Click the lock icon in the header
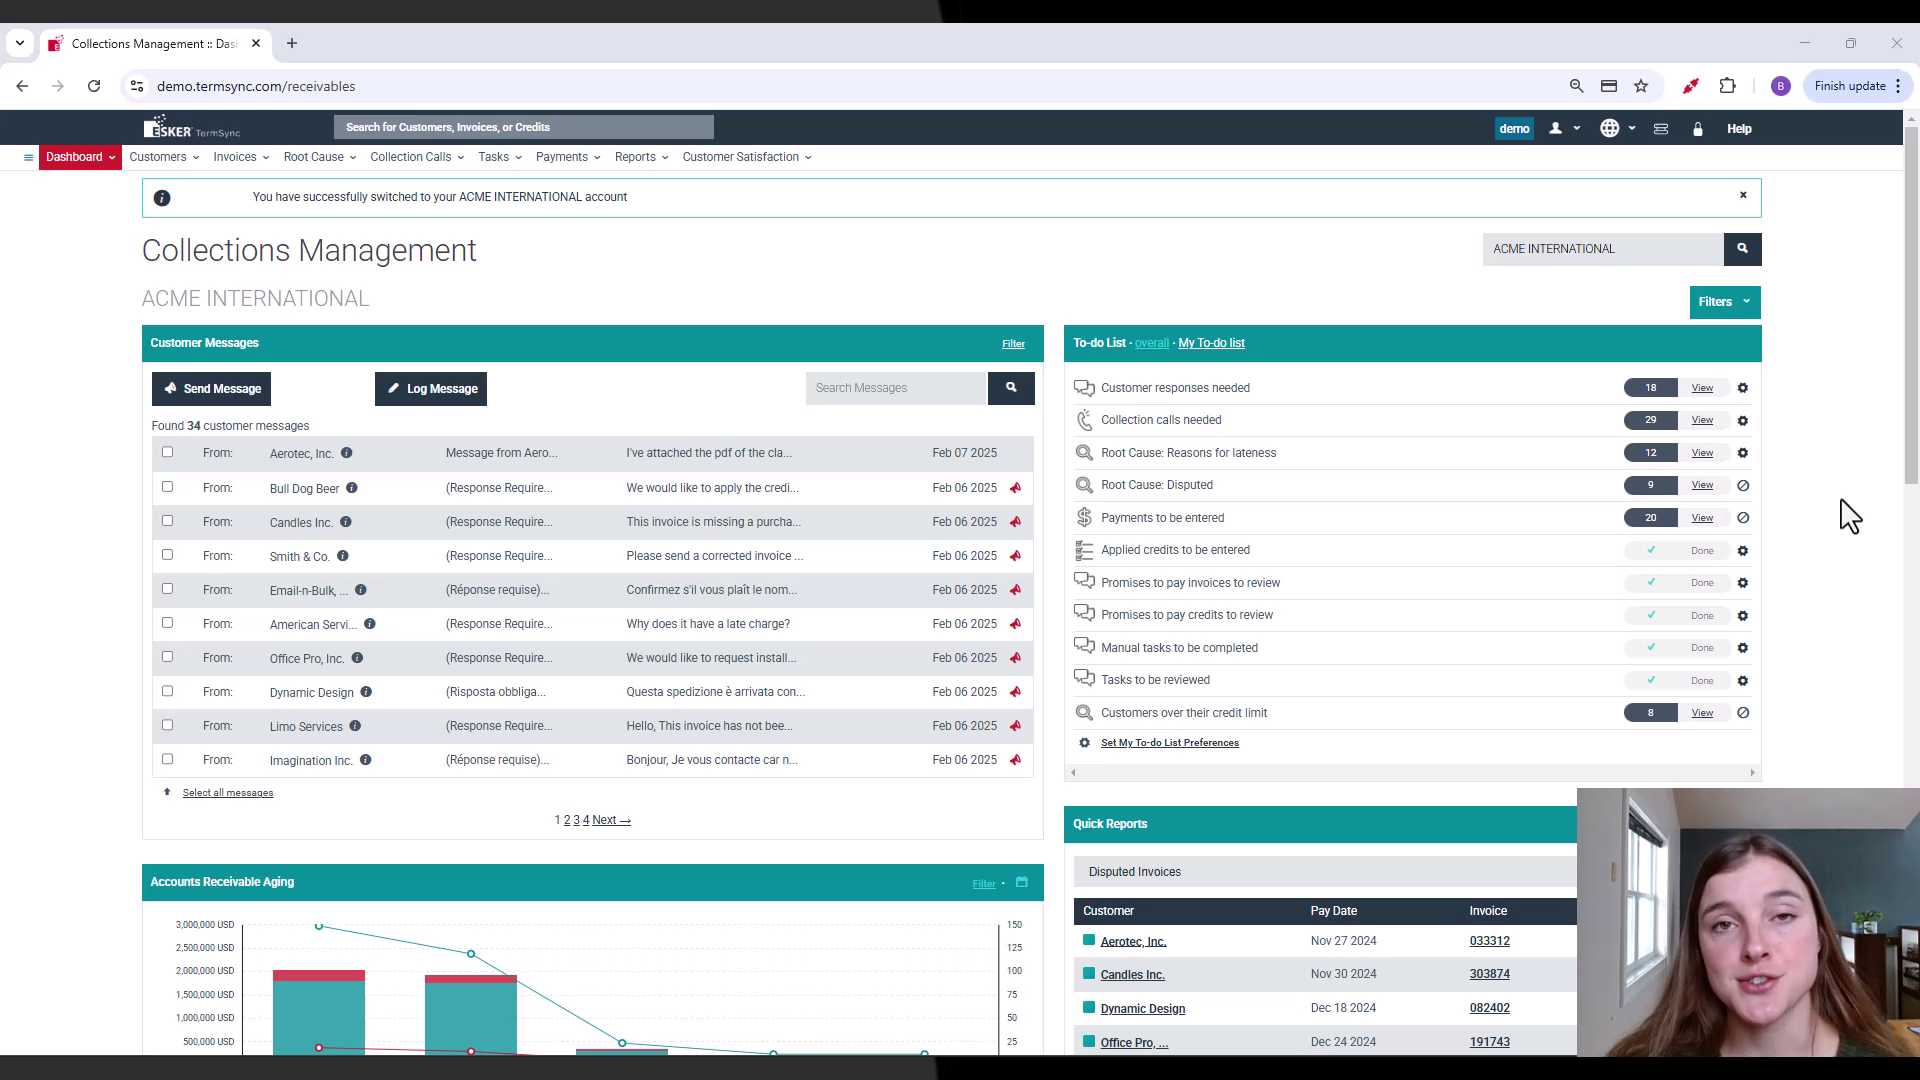1920x1080 pixels. click(1697, 128)
